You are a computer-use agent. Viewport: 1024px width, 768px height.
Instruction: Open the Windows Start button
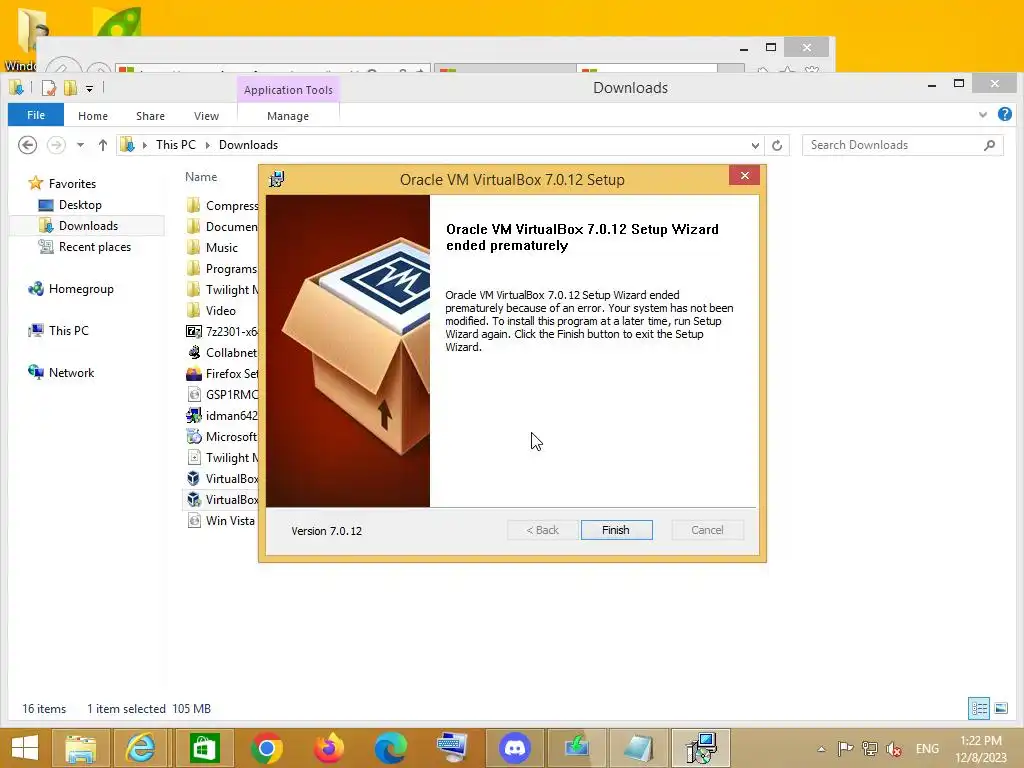(25, 748)
